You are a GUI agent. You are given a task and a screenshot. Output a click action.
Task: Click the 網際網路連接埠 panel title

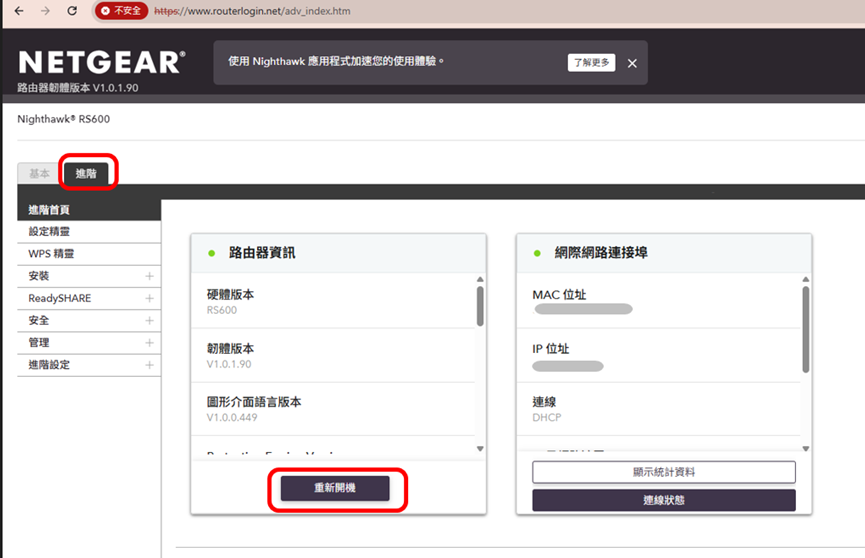point(601,253)
